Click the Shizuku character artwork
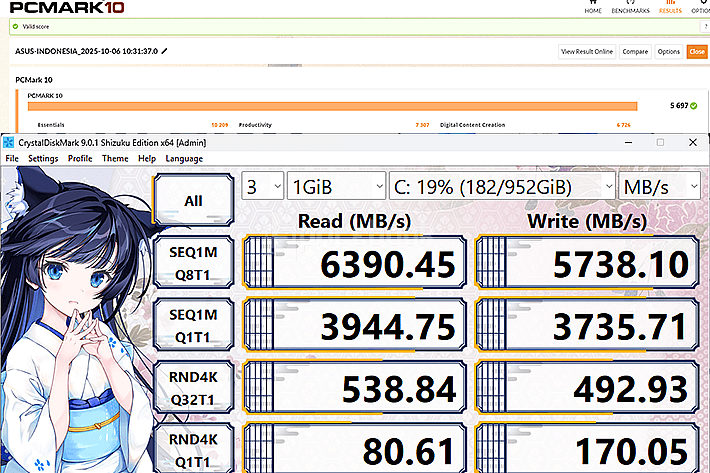The width and height of the screenshot is (710, 473). point(76,320)
